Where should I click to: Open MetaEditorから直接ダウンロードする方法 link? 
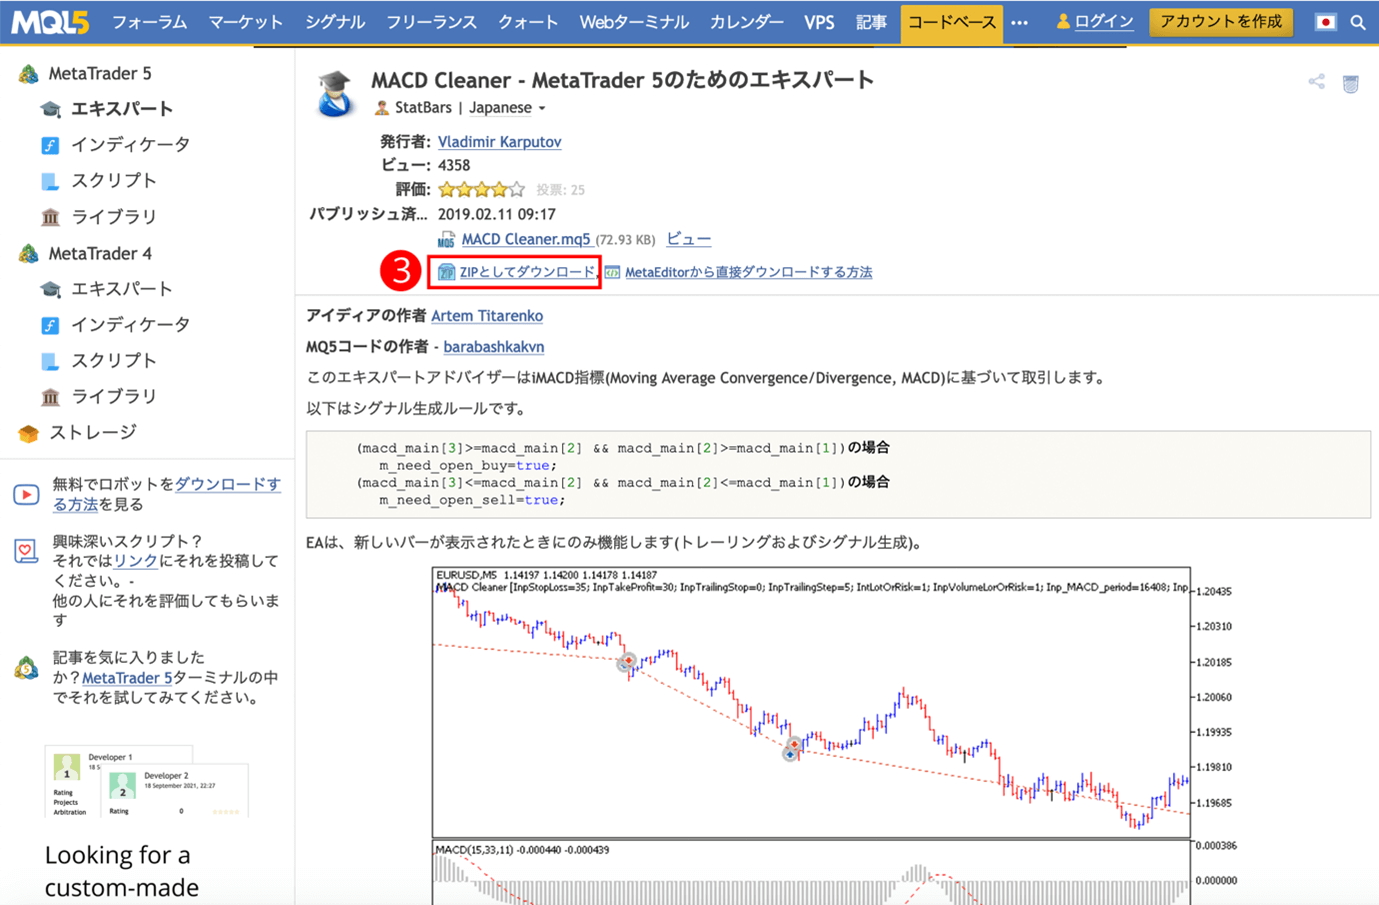pos(748,272)
